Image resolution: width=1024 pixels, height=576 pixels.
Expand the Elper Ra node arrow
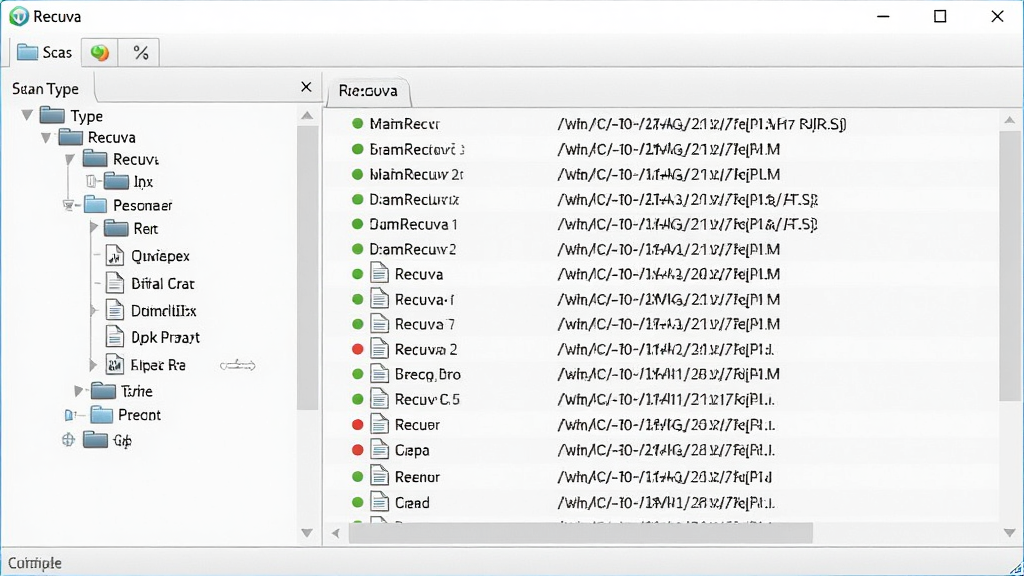coord(93,364)
